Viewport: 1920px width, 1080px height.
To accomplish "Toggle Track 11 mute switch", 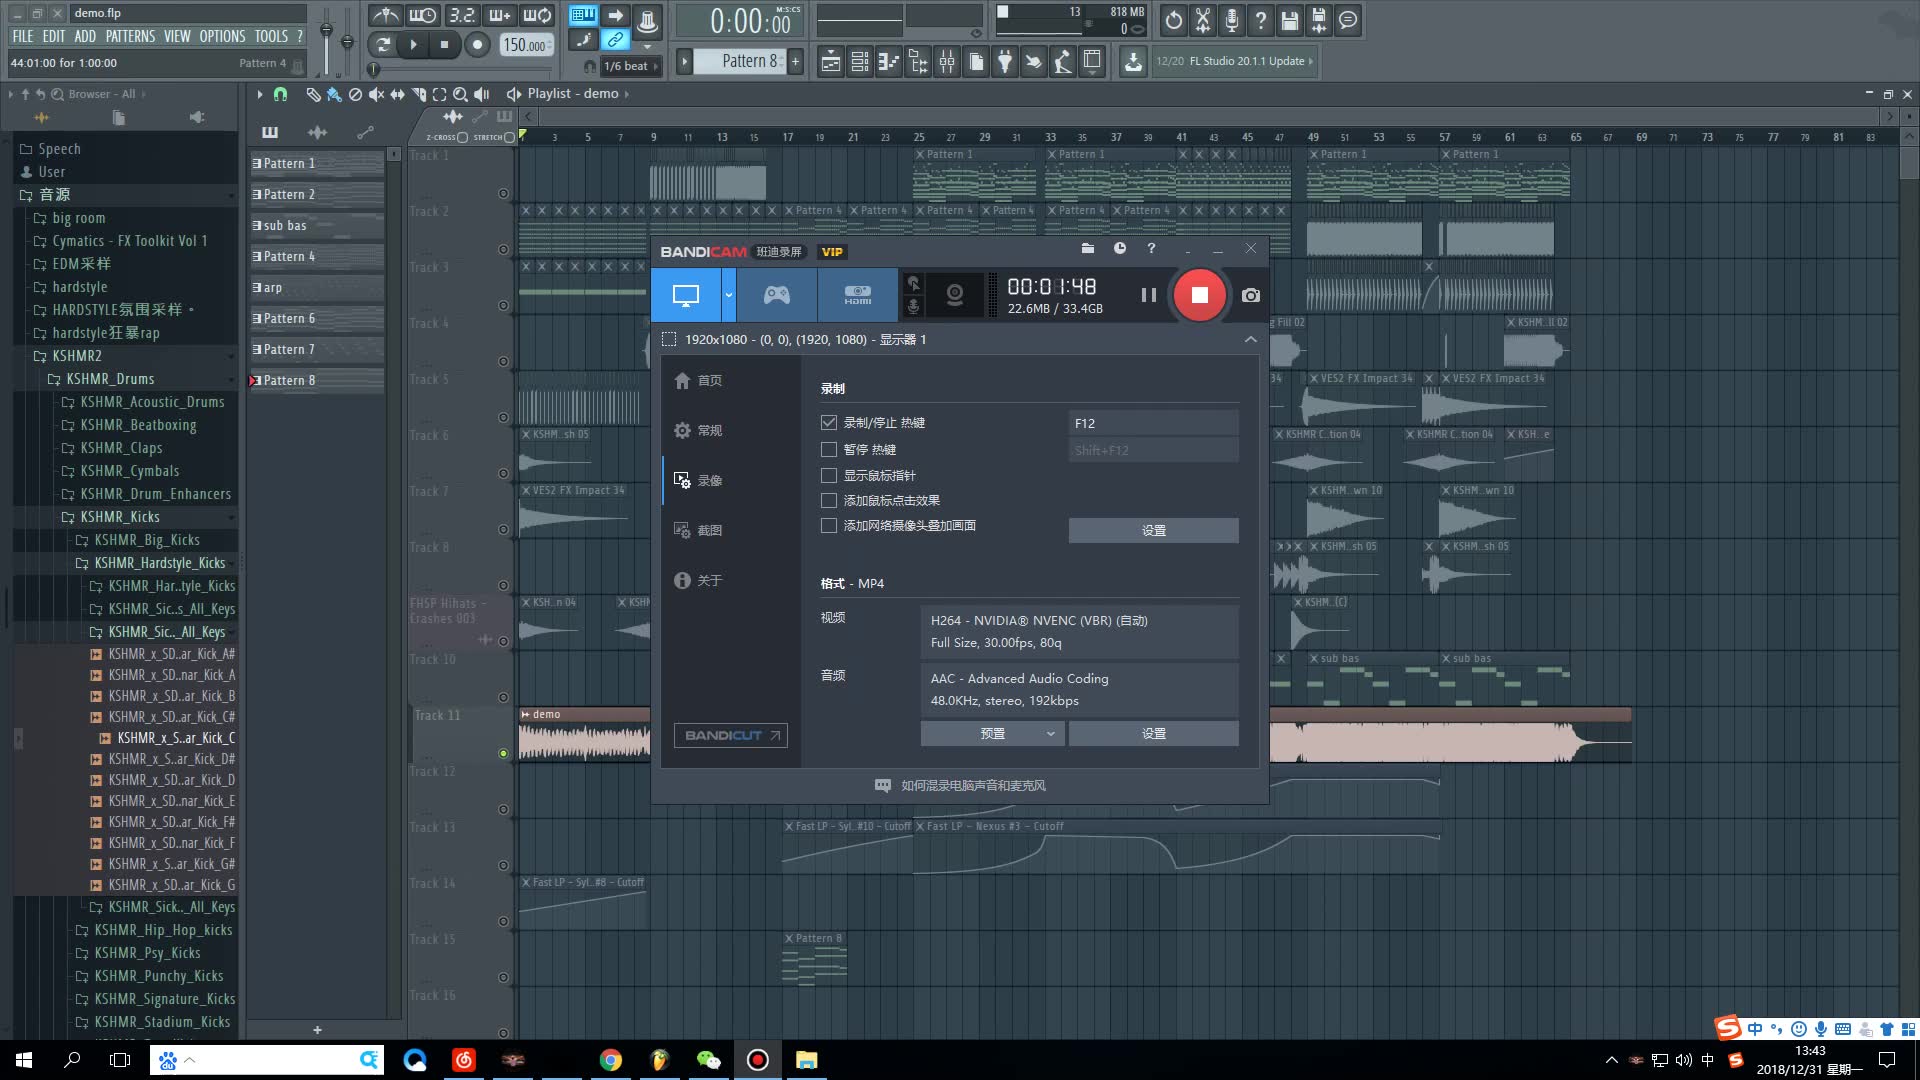I will click(503, 753).
